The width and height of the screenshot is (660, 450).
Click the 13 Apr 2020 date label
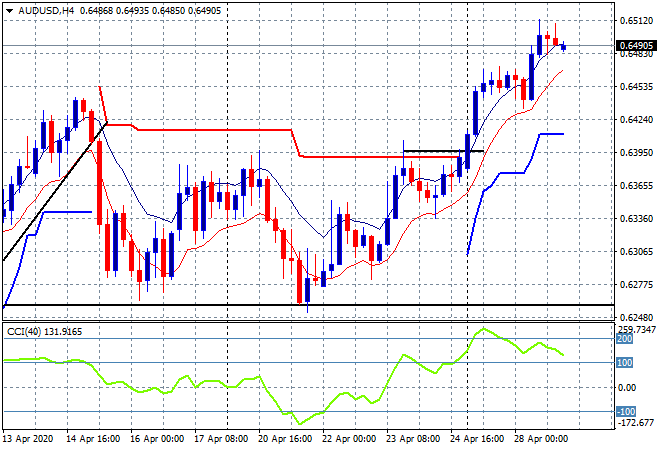[28, 439]
